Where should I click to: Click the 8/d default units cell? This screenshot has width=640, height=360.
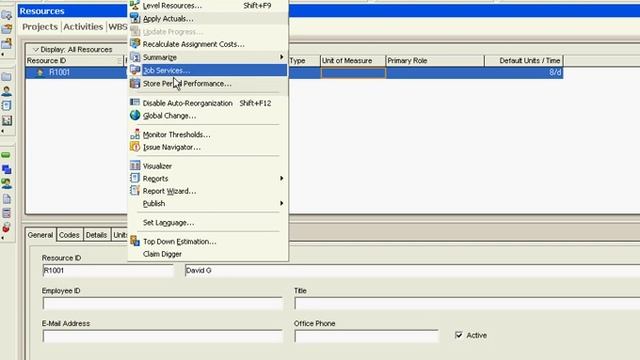(524, 72)
